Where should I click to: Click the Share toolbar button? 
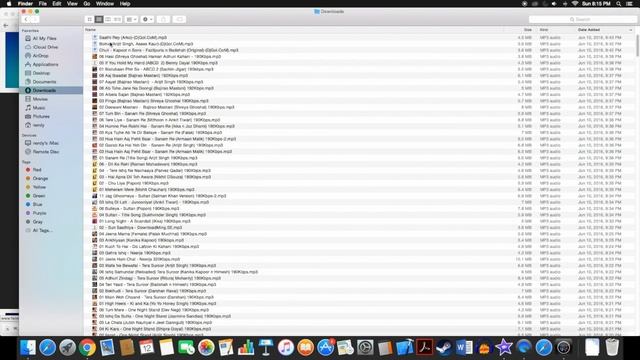[163, 19]
